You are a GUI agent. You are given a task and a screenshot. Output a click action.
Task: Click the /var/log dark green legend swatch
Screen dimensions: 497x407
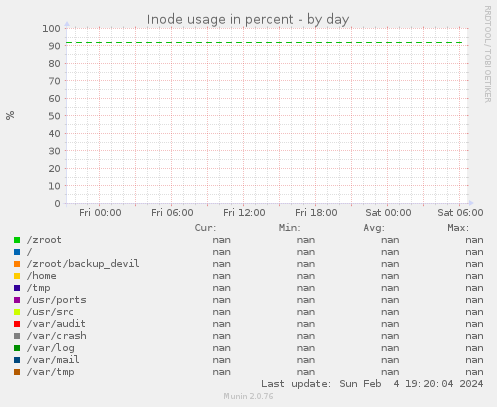[x=17, y=348]
